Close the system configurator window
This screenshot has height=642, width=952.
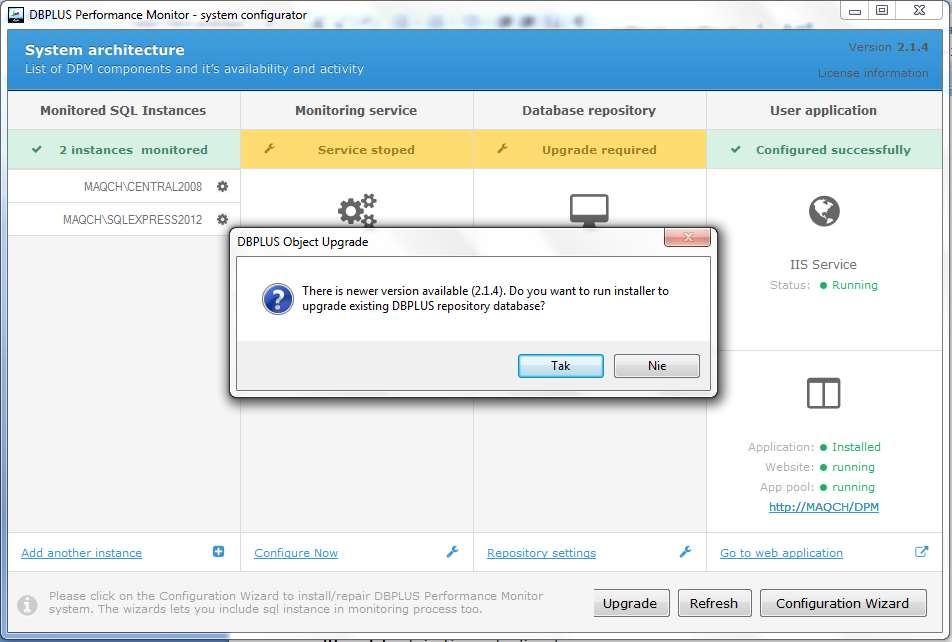(x=919, y=10)
